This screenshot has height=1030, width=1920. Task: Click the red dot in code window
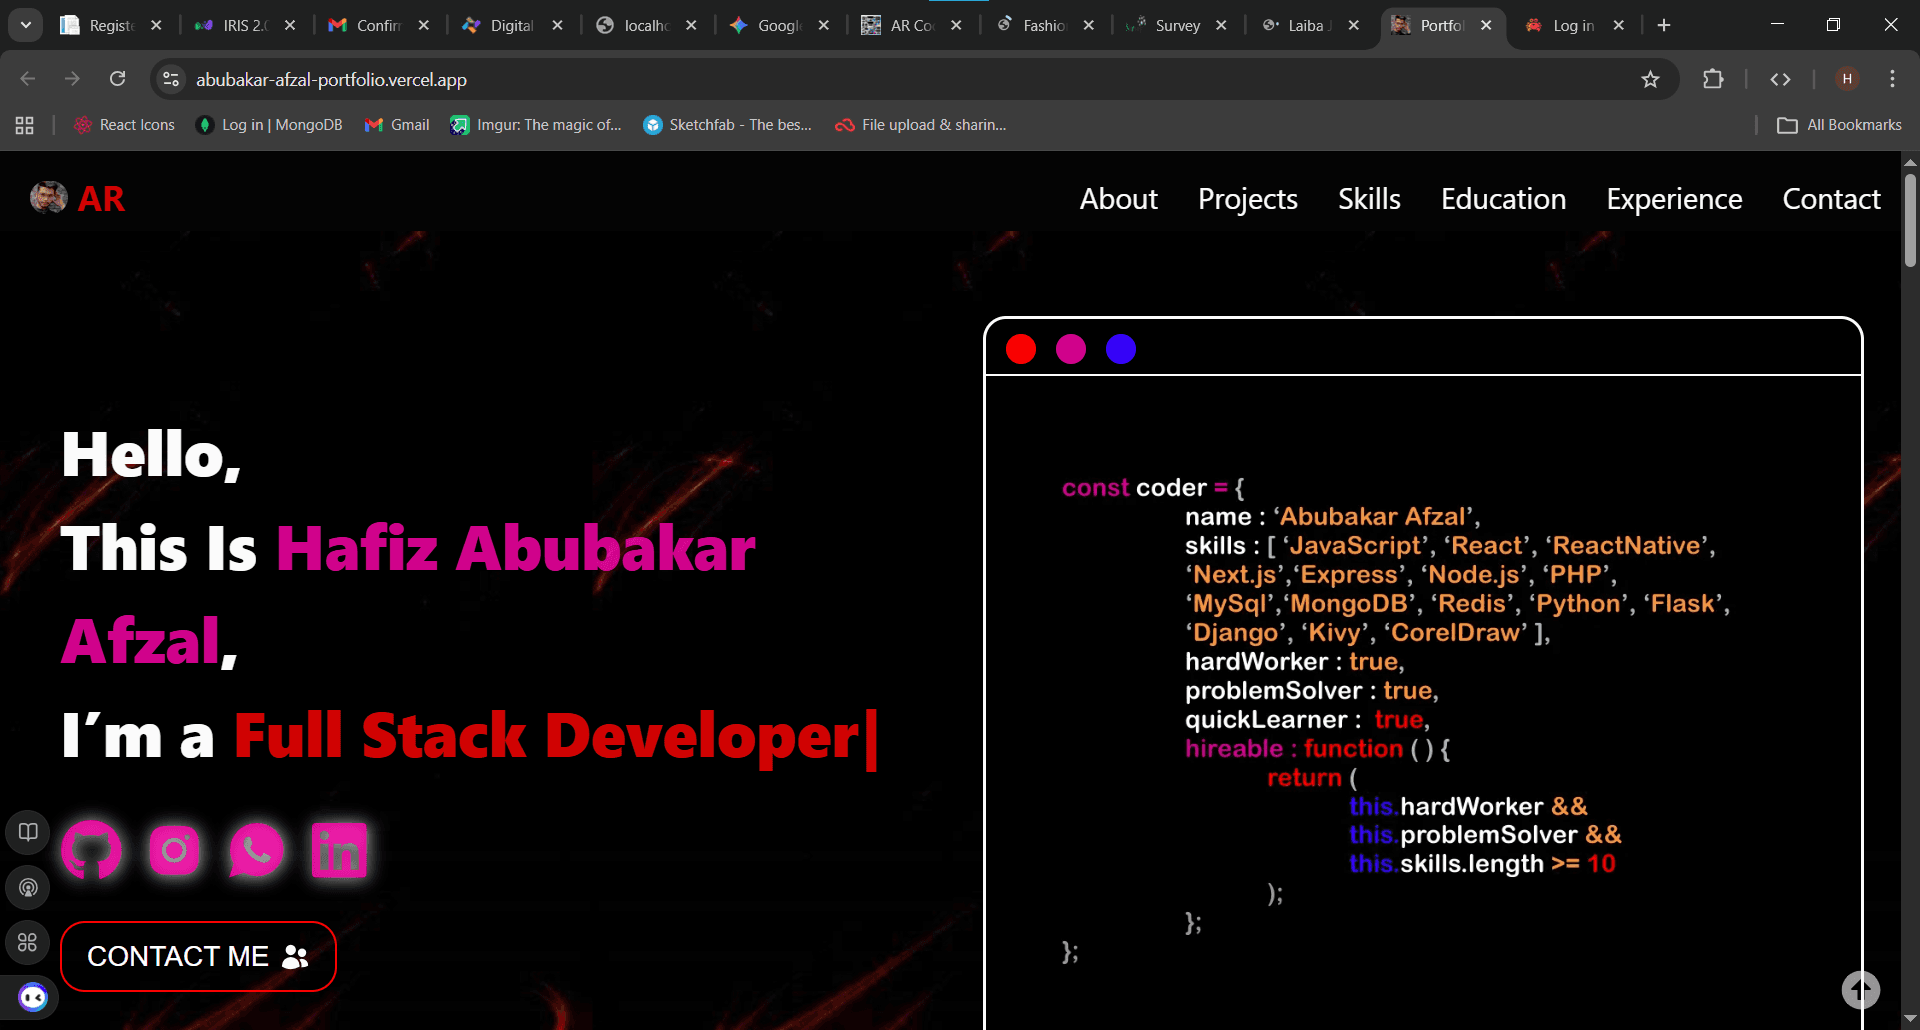(x=1021, y=349)
